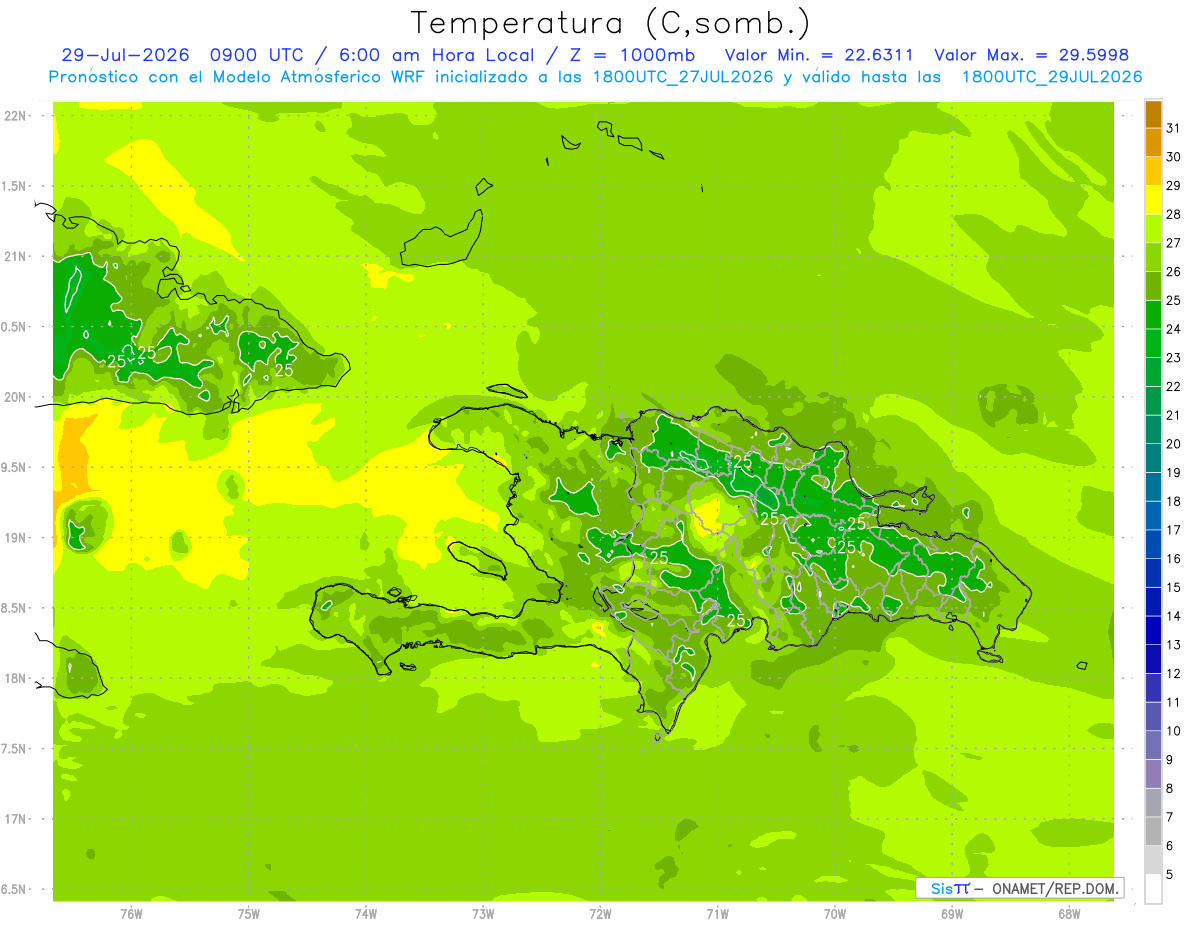
Task: Click the '76W' longitude label
Action: 131,914
